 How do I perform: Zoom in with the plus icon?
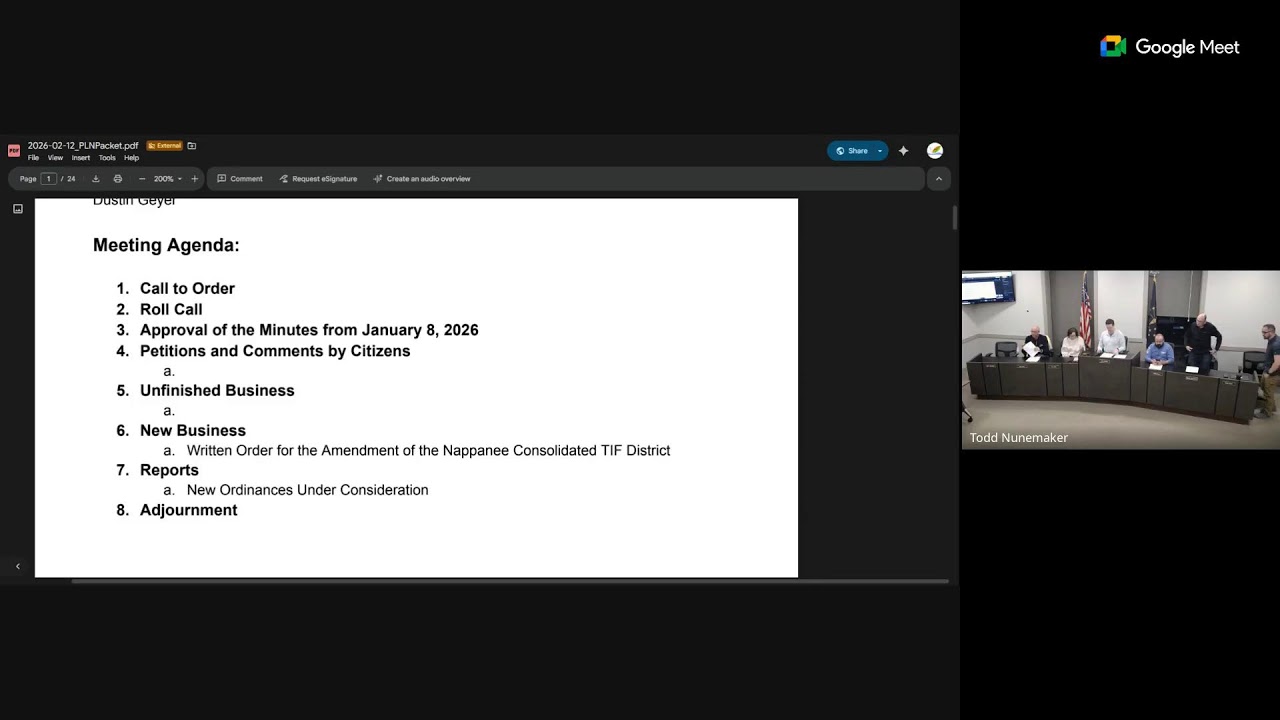195,179
